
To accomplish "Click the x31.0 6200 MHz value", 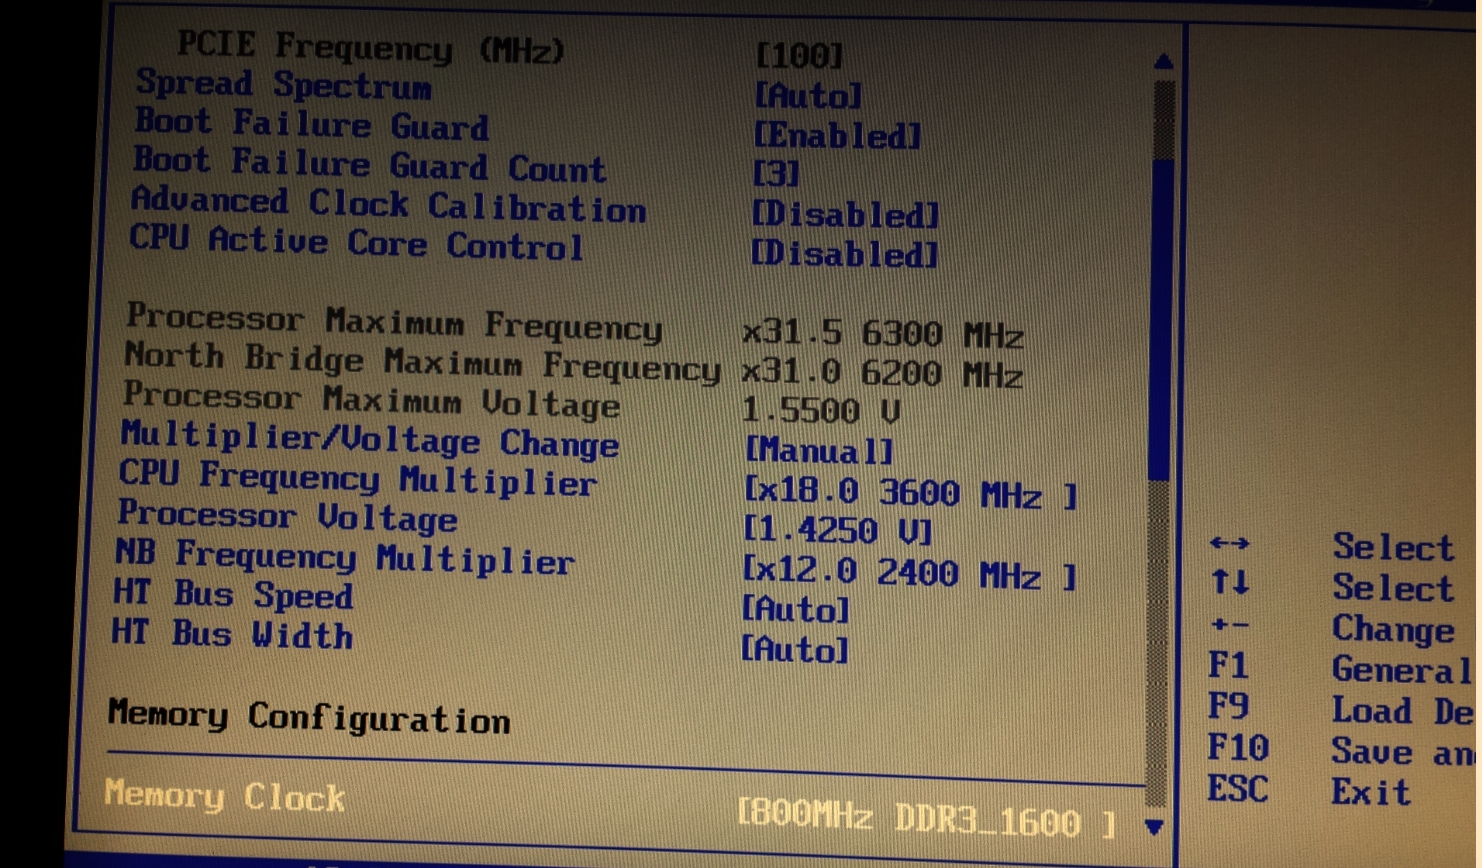I will point(882,373).
